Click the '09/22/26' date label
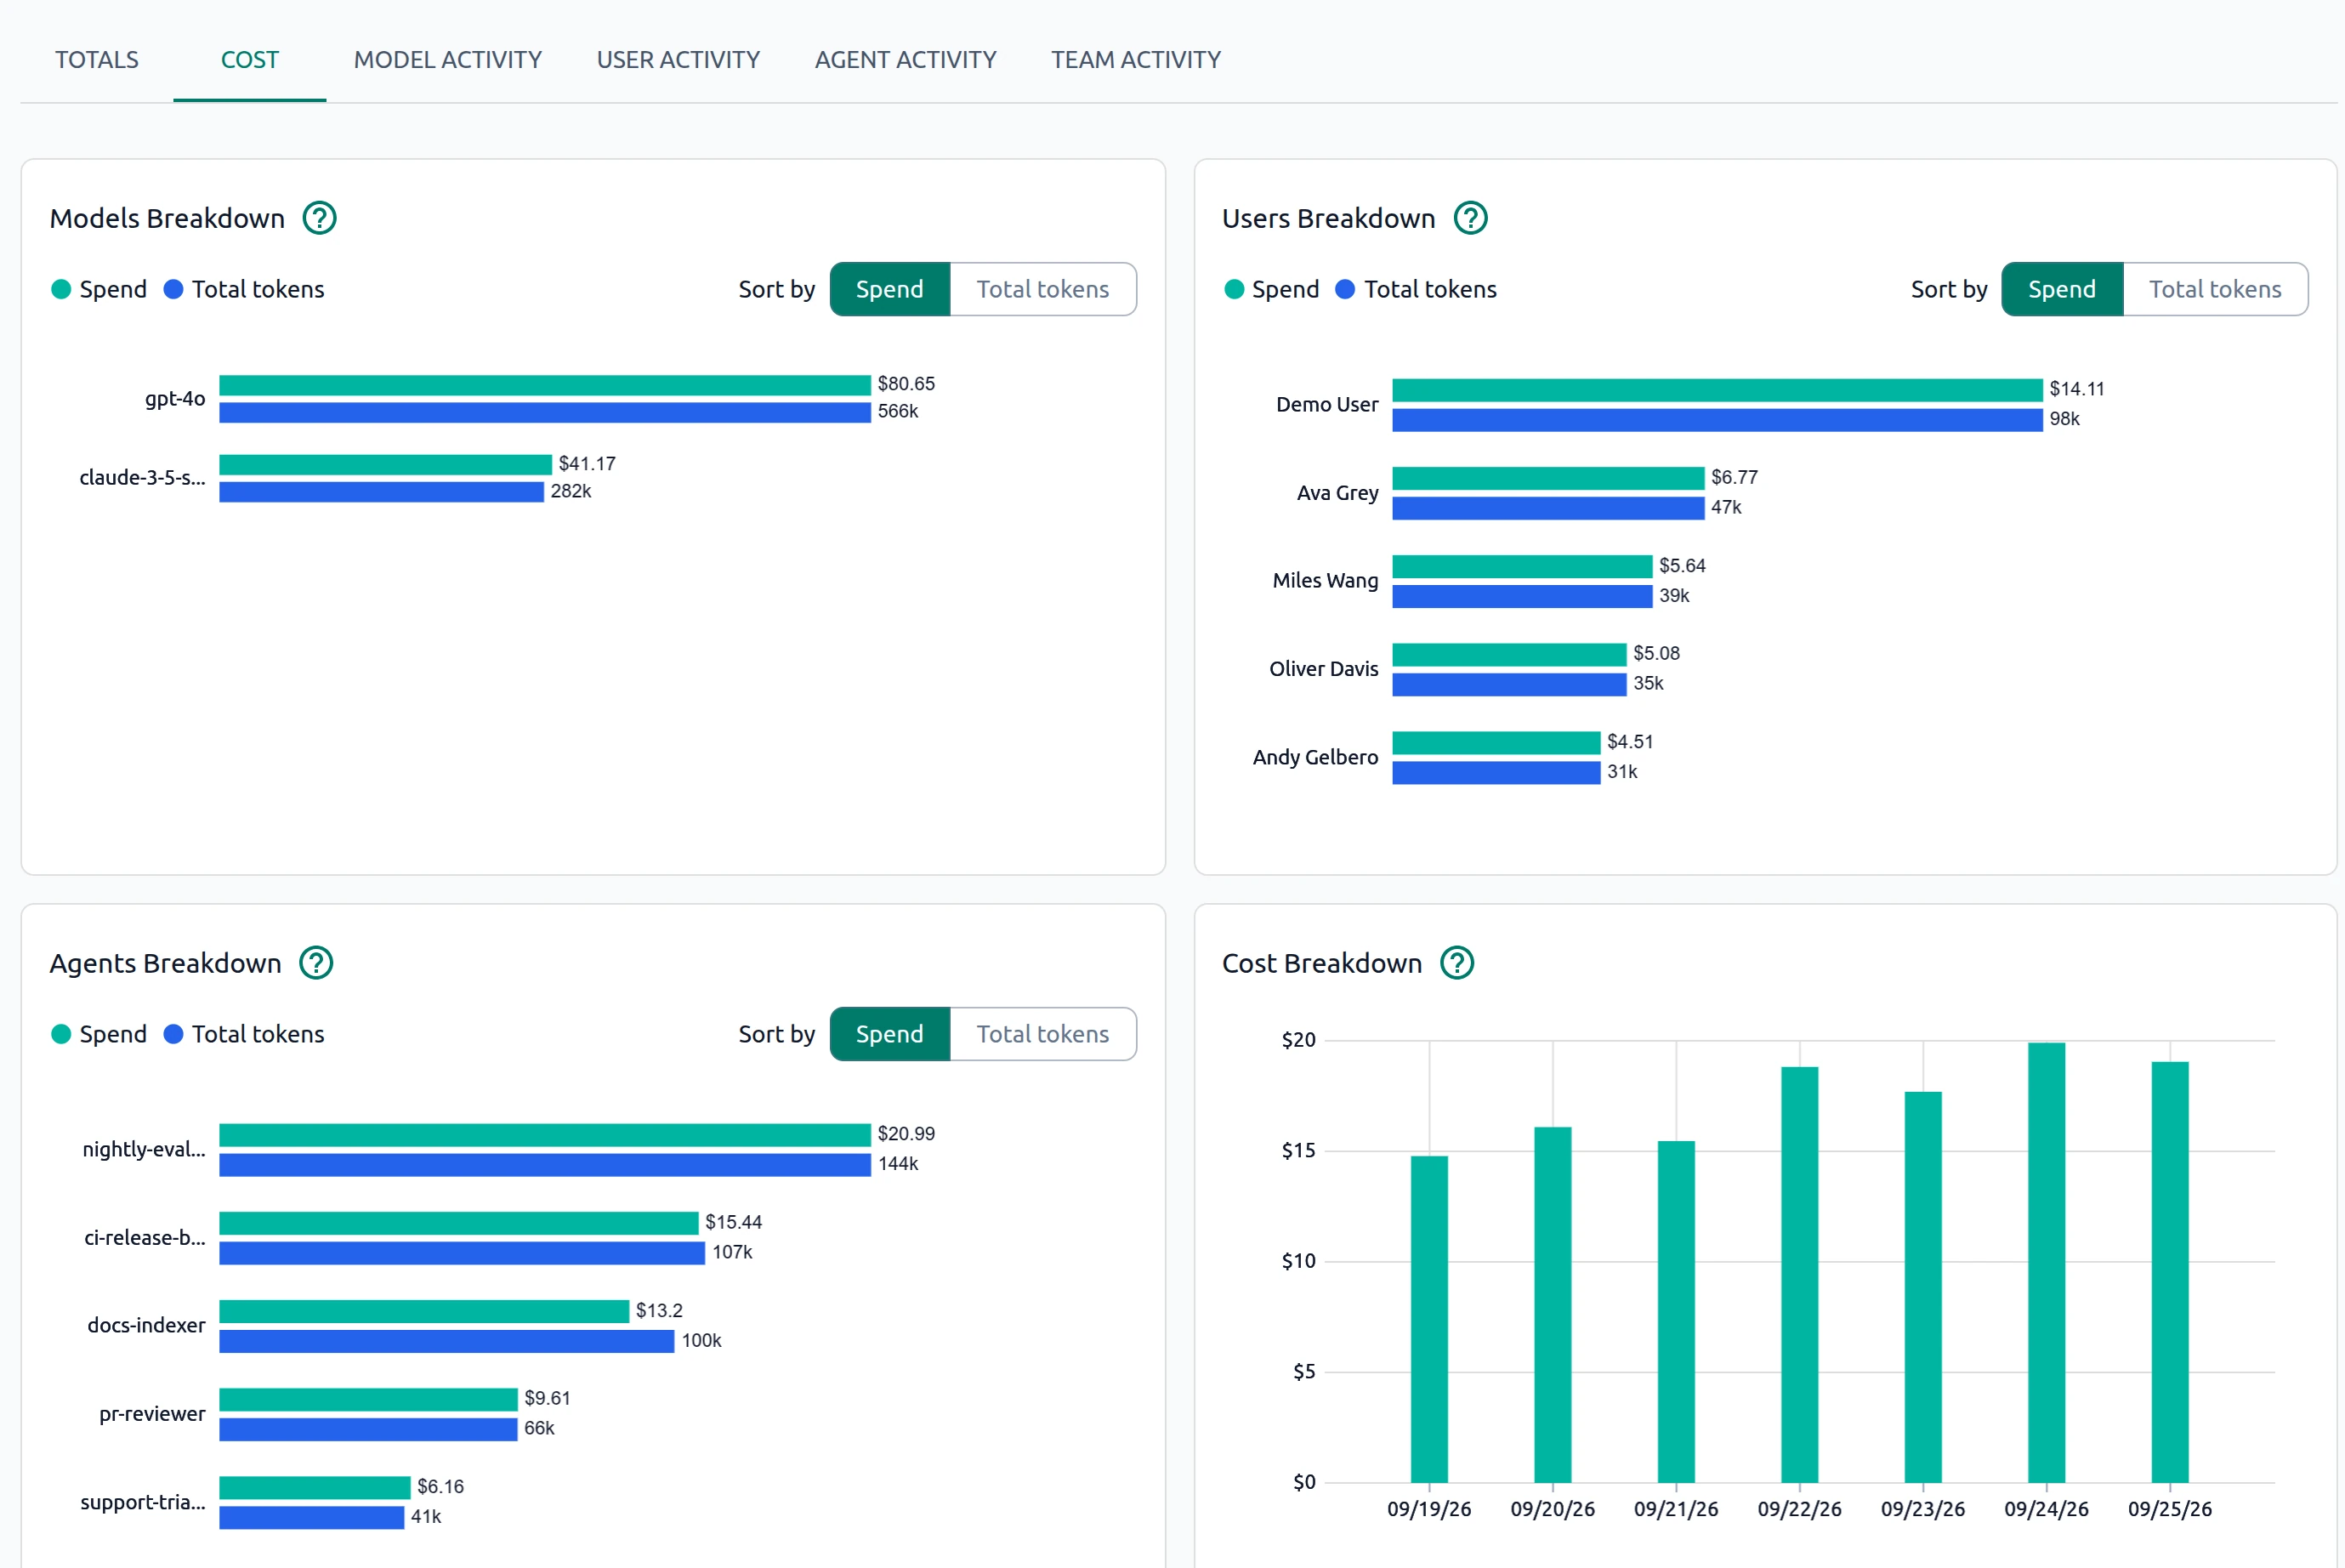This screenshot has width=2345, height=1568. (1799, 1509)
